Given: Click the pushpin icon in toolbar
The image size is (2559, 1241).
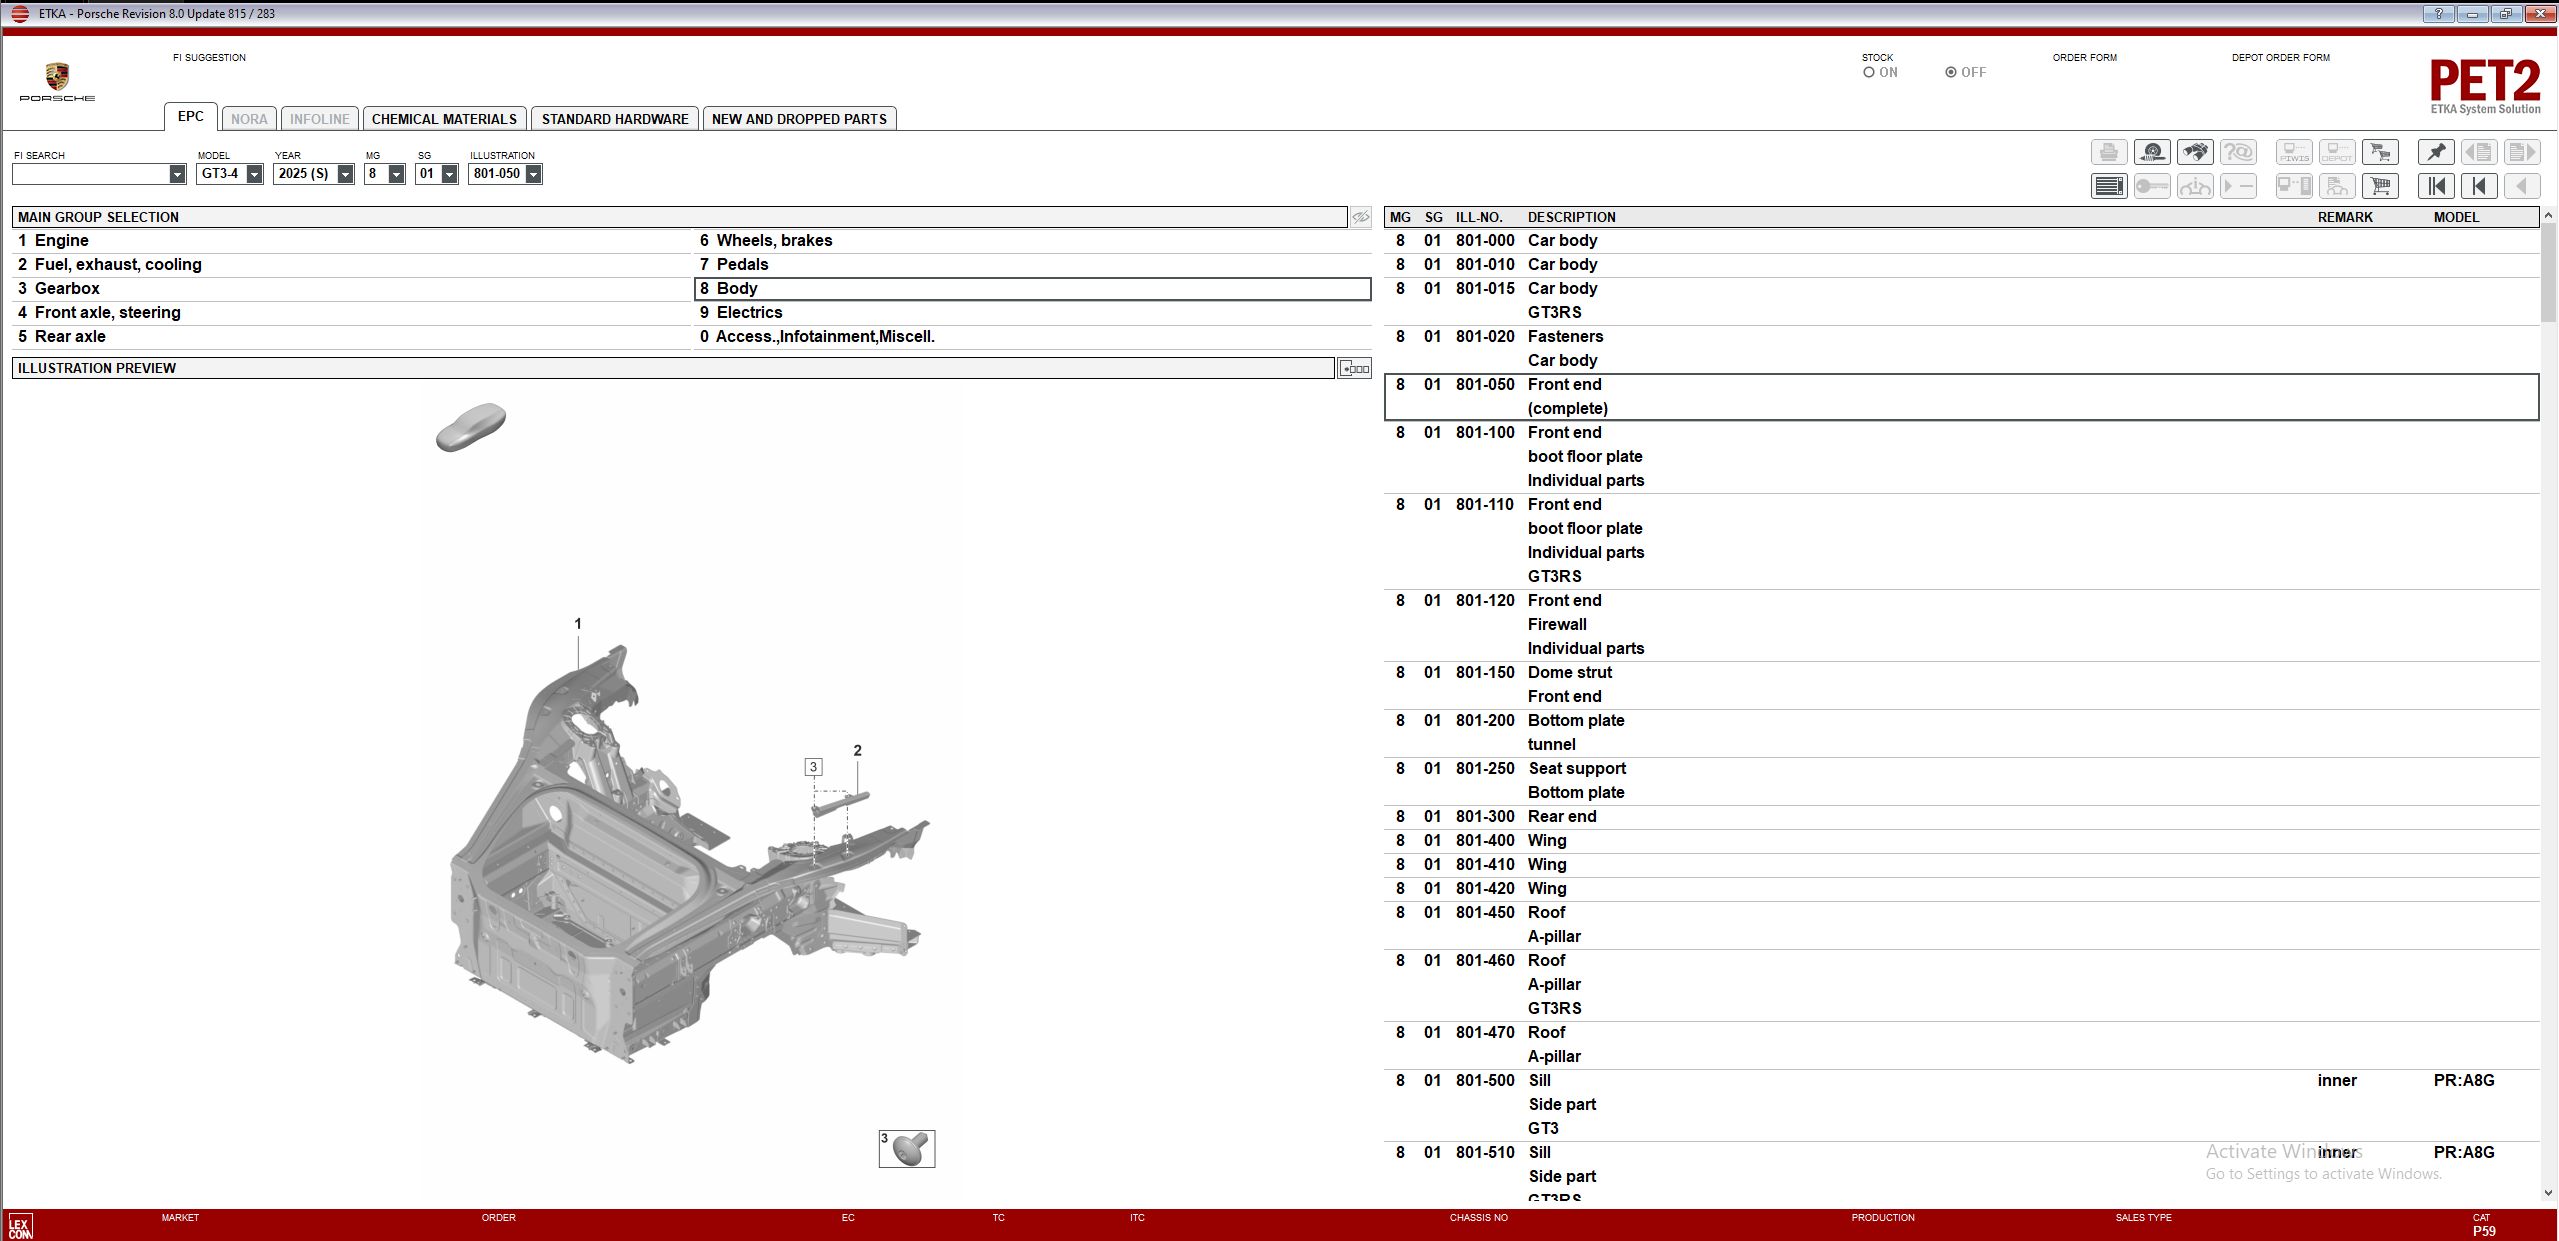Looking at the screenshot, I should tap(2436, 152).
